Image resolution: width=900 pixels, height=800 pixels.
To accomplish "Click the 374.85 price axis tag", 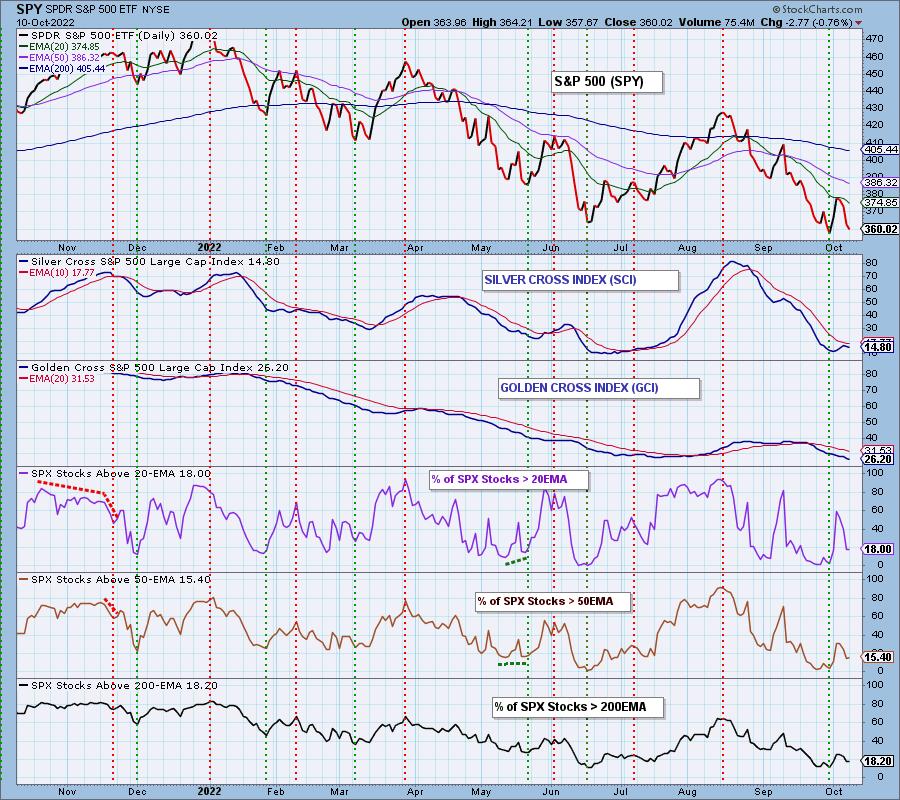I will pyautogui.click(x=880, y=202).
